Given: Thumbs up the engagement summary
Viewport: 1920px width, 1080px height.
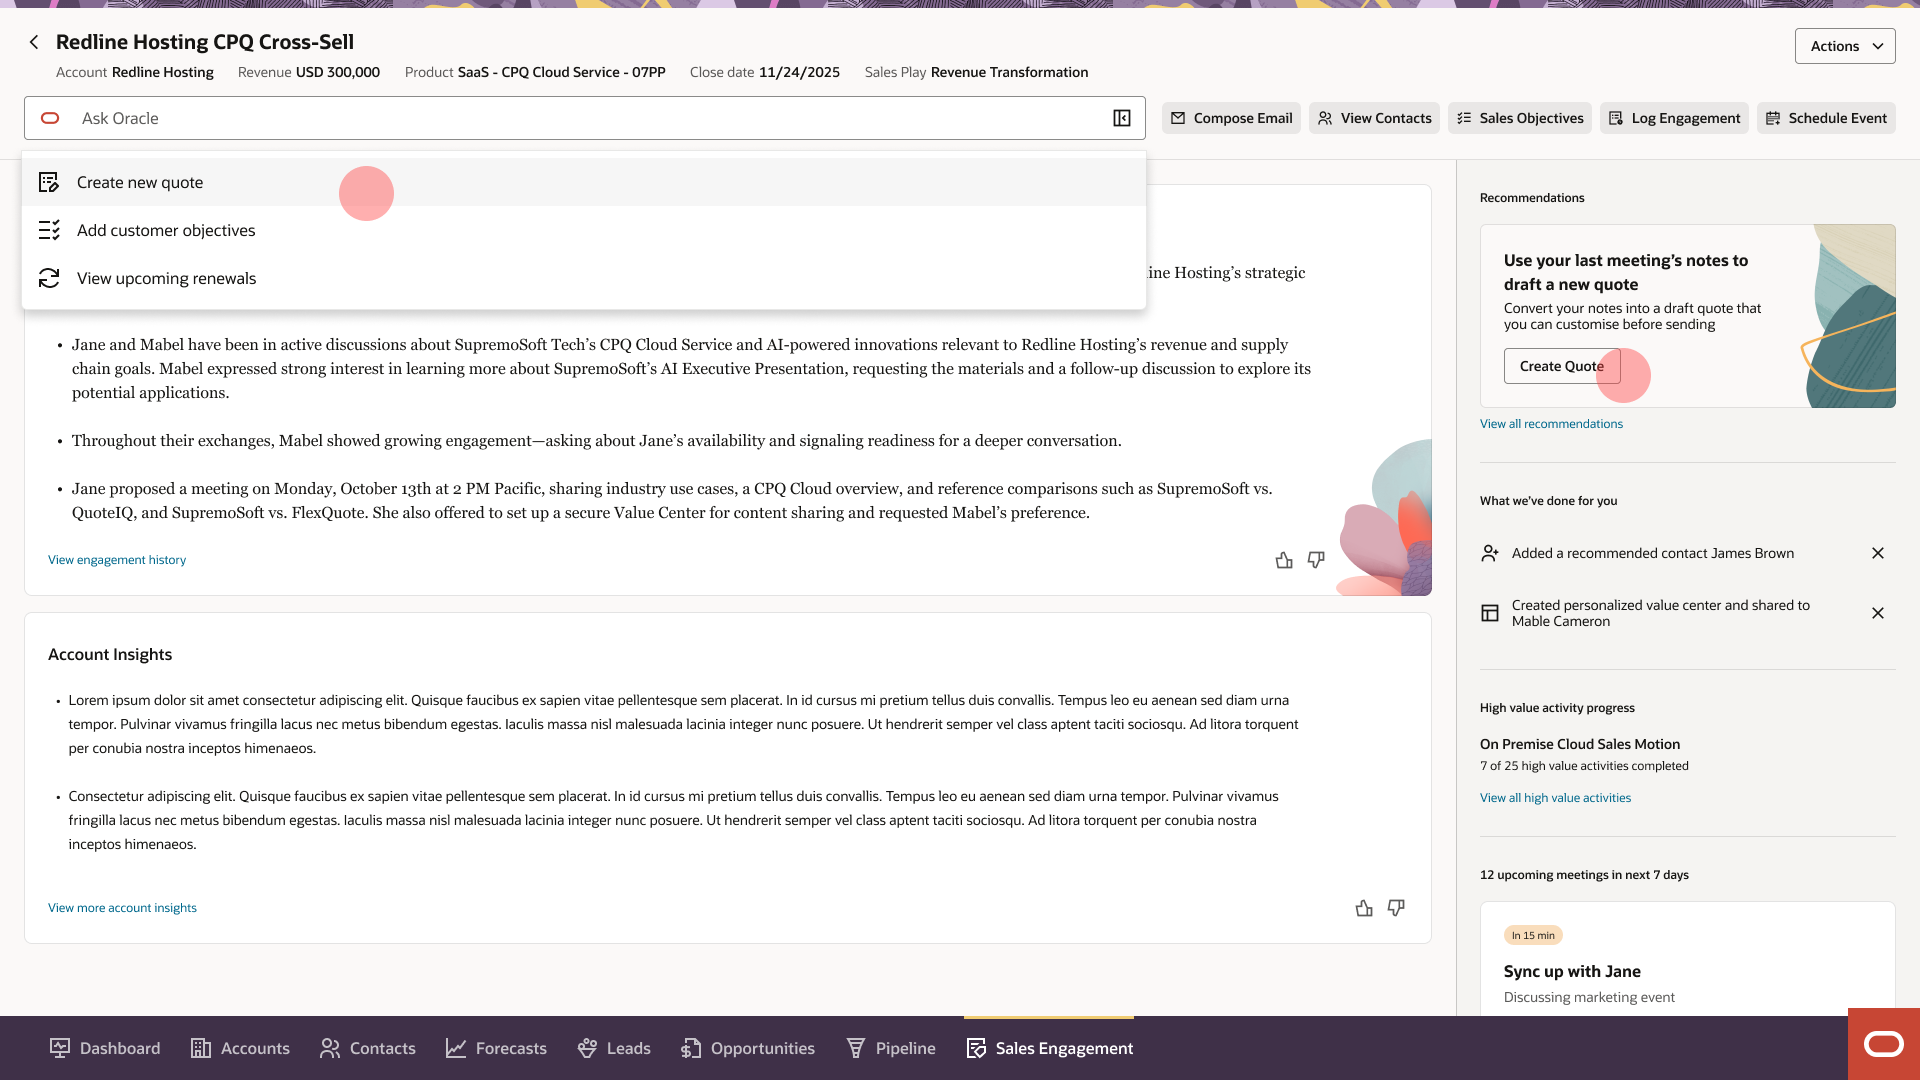Looking at the screenshot, I should point(1284,560).
